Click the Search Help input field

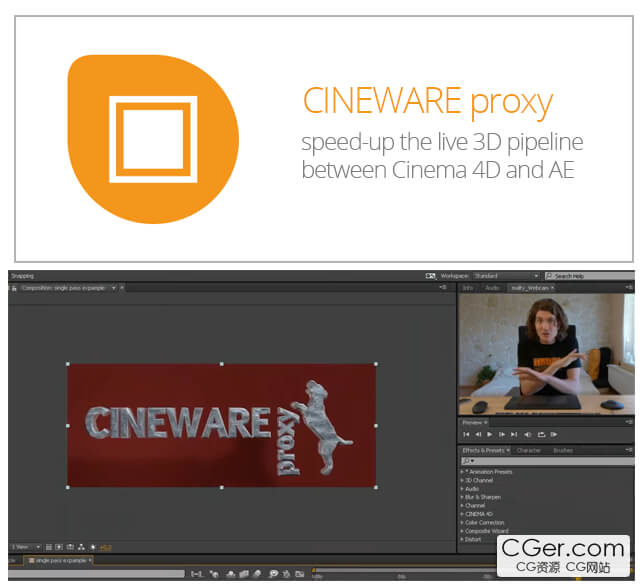(589, 276)
